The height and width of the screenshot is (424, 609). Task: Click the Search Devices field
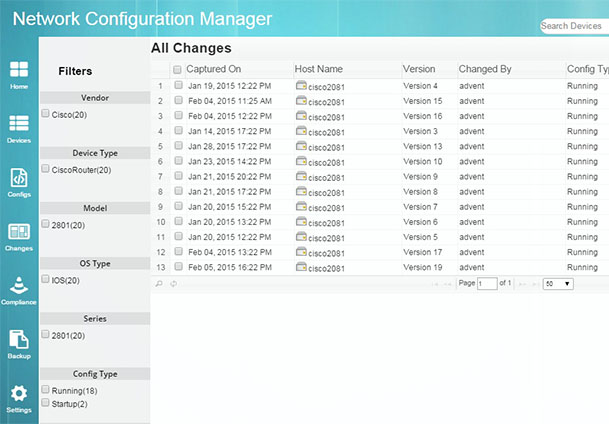click(574, 26)
